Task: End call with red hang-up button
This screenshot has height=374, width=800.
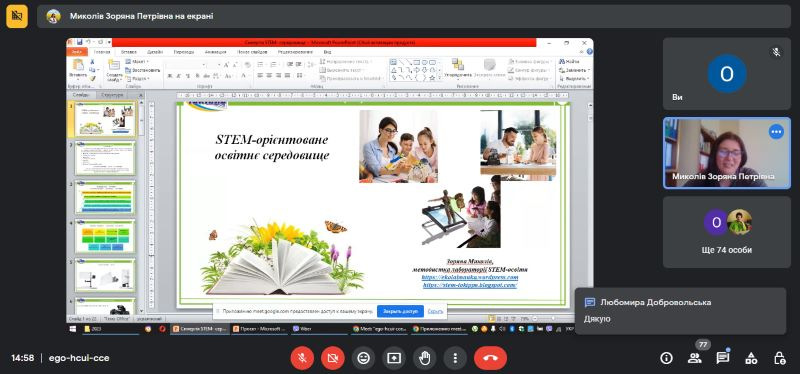Action: [x=490, y=358]
